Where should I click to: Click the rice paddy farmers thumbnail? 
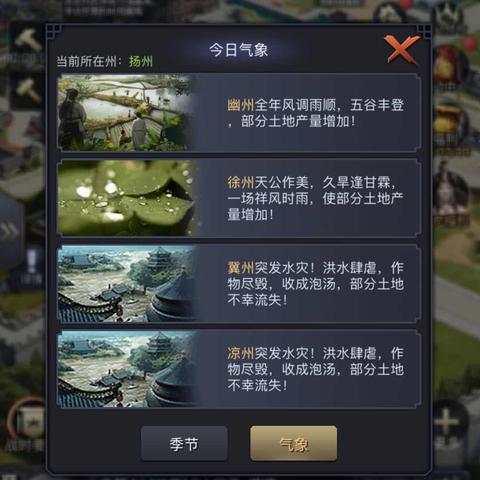click(125, 113)
